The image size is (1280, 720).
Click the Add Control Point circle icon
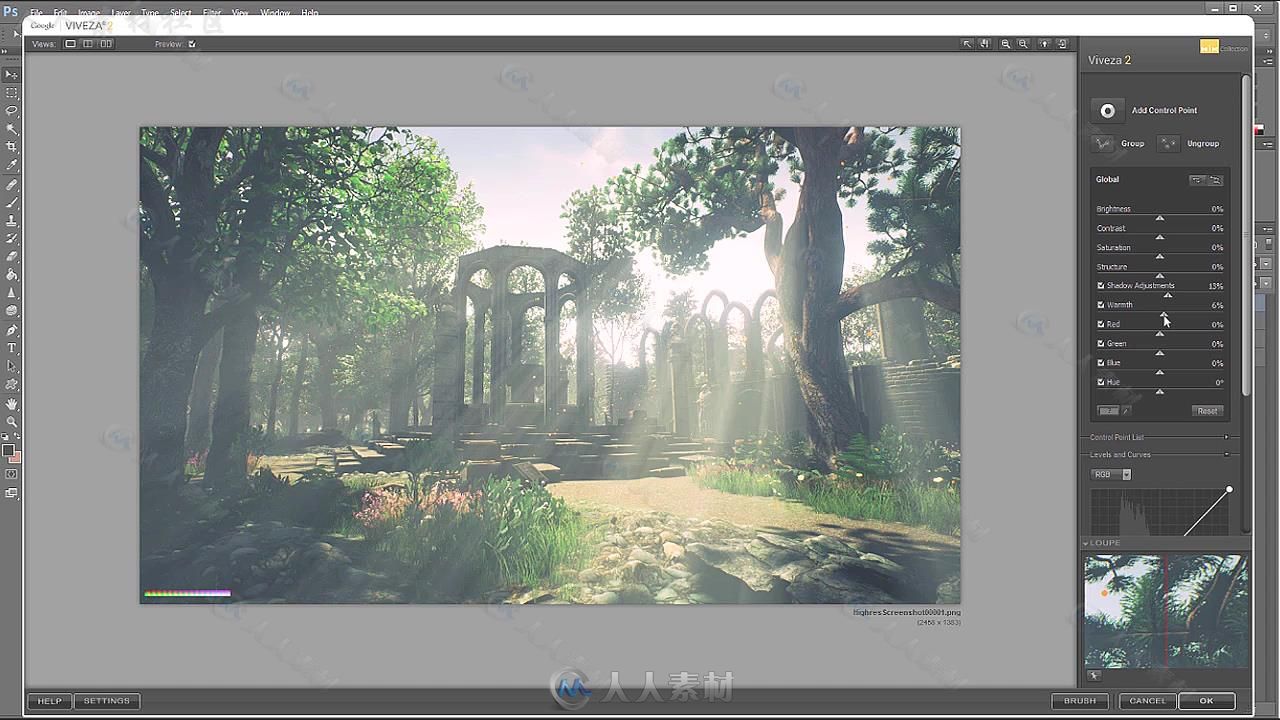pyautogui.click(x=1107, y=111)
